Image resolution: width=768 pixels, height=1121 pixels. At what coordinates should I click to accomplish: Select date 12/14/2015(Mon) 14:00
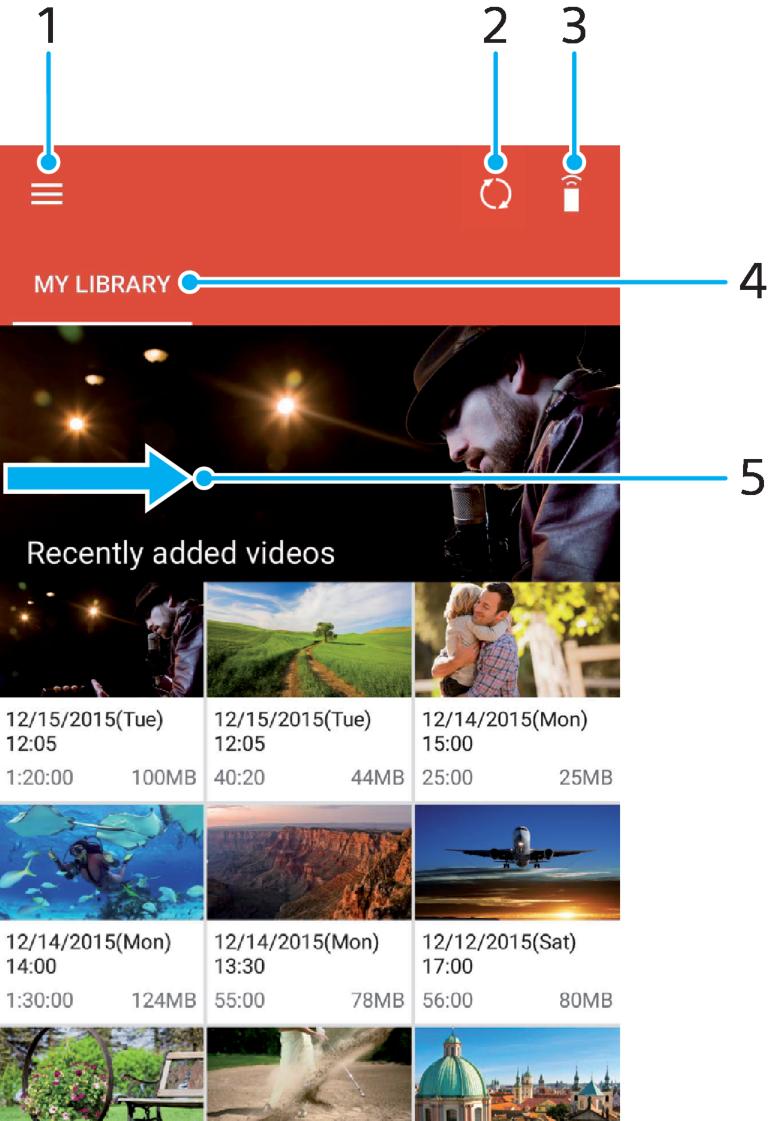pos(89,954)
